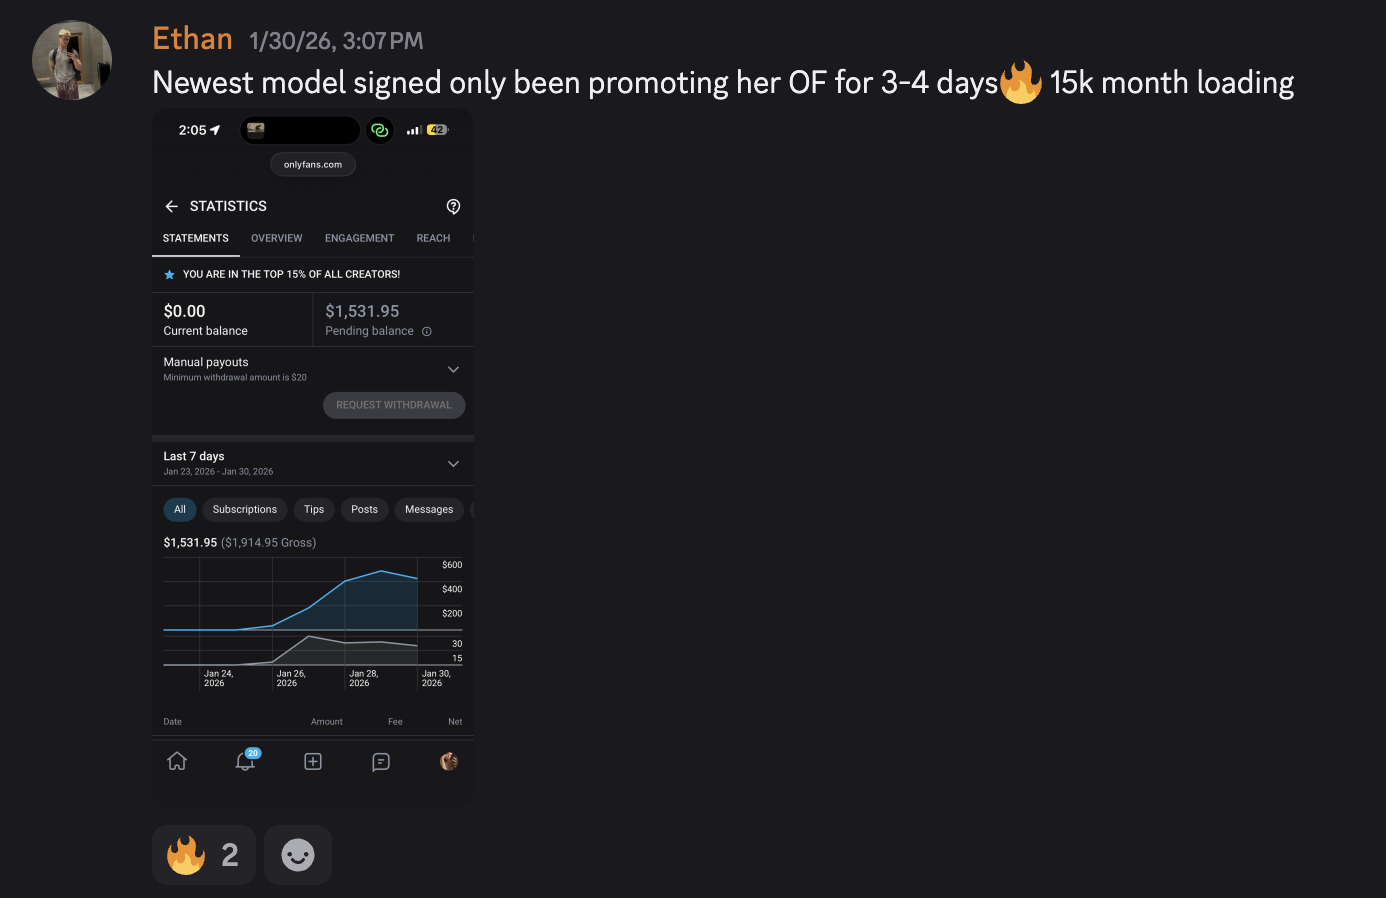Tap the new post plus icon
Screen dimensions: 1386x898
pos(313,761)
